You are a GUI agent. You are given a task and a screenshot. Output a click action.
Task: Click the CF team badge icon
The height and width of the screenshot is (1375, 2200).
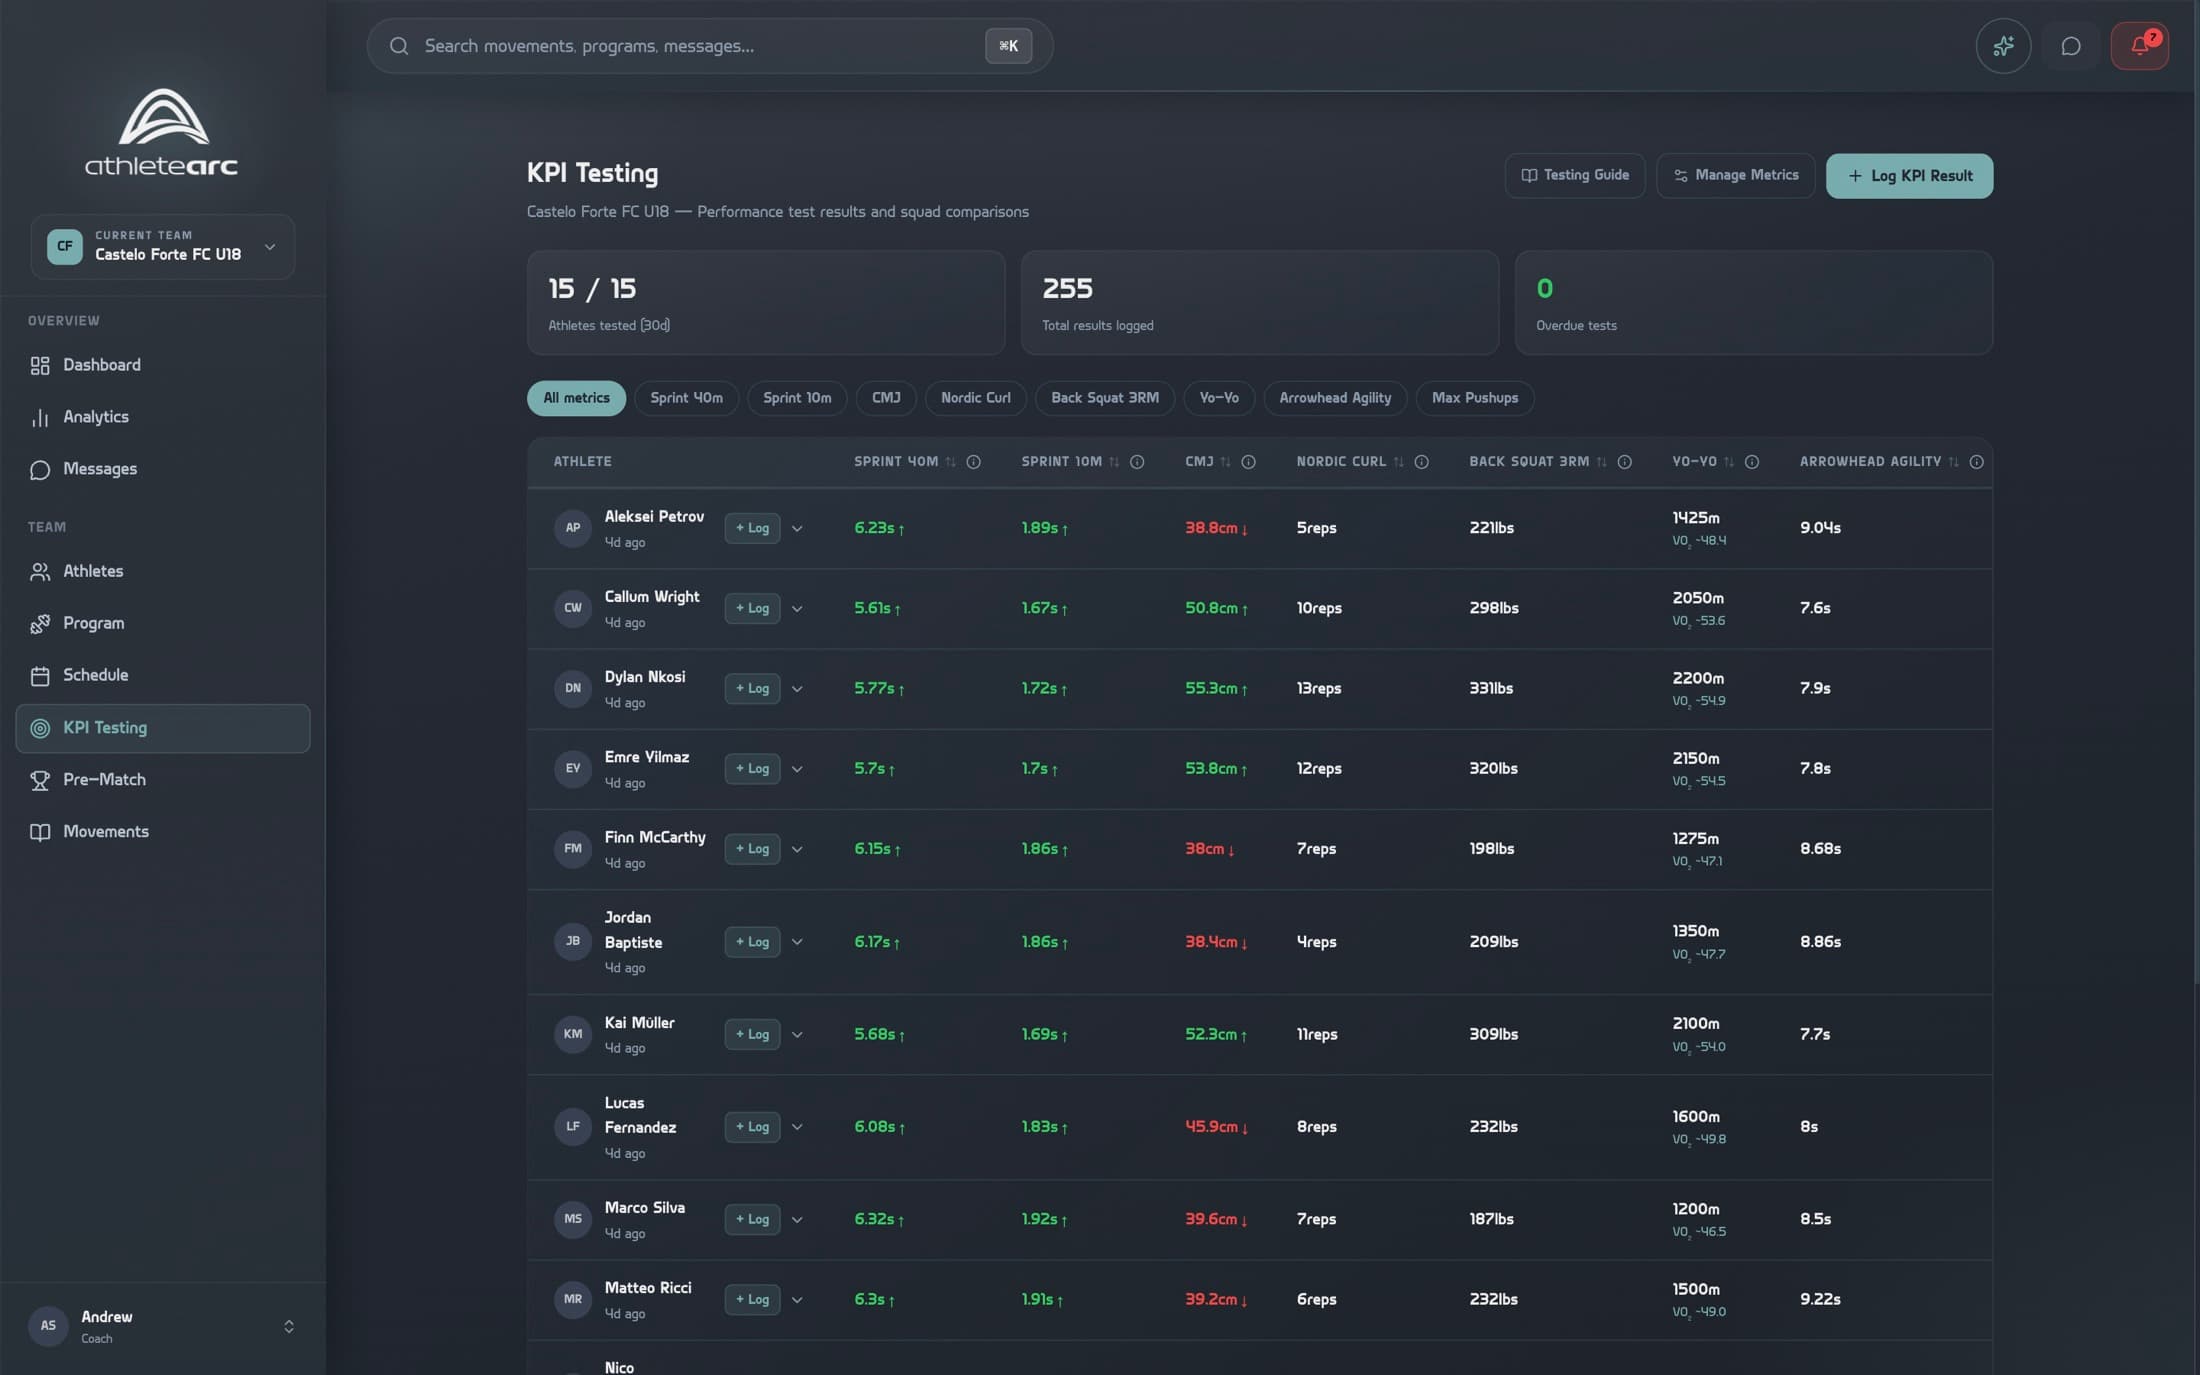pyautogui.click(x=65, y=246)
